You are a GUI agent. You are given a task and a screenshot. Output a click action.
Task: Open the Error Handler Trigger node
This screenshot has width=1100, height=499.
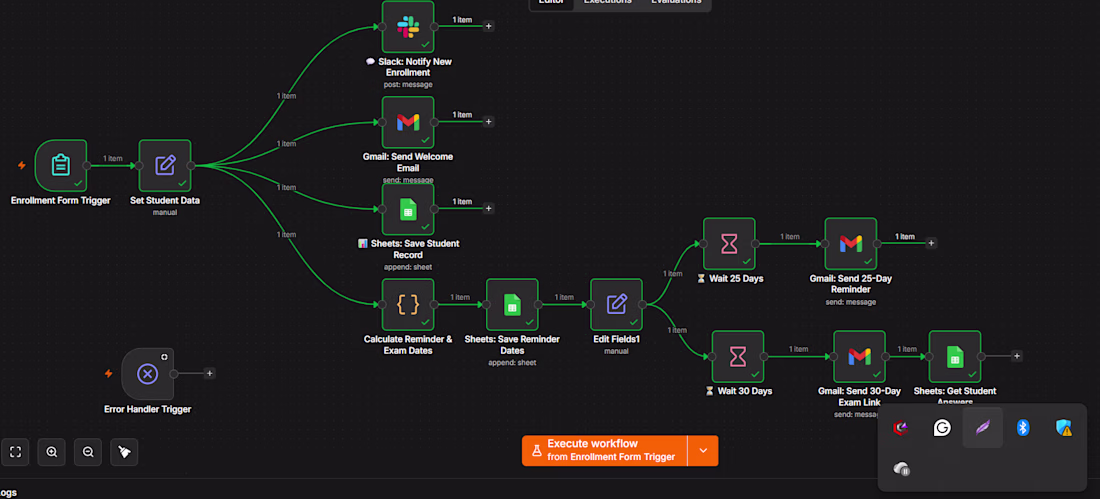[147, 374]
